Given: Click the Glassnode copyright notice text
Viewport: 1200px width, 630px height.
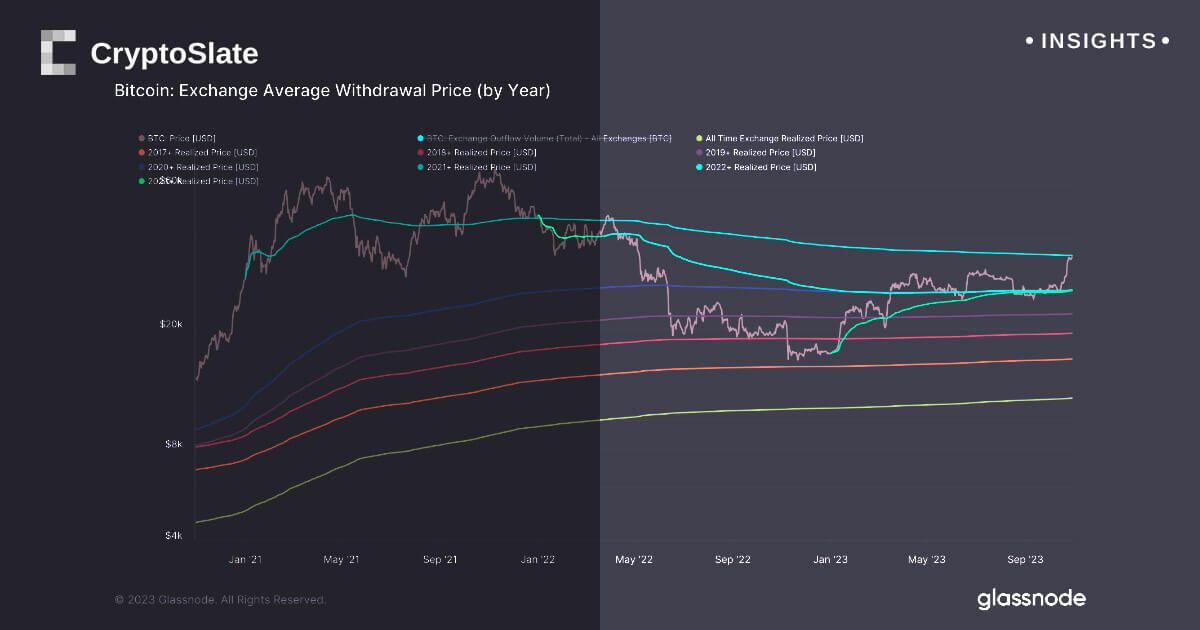Looking at the screenshot, I should tap(220, 600).
